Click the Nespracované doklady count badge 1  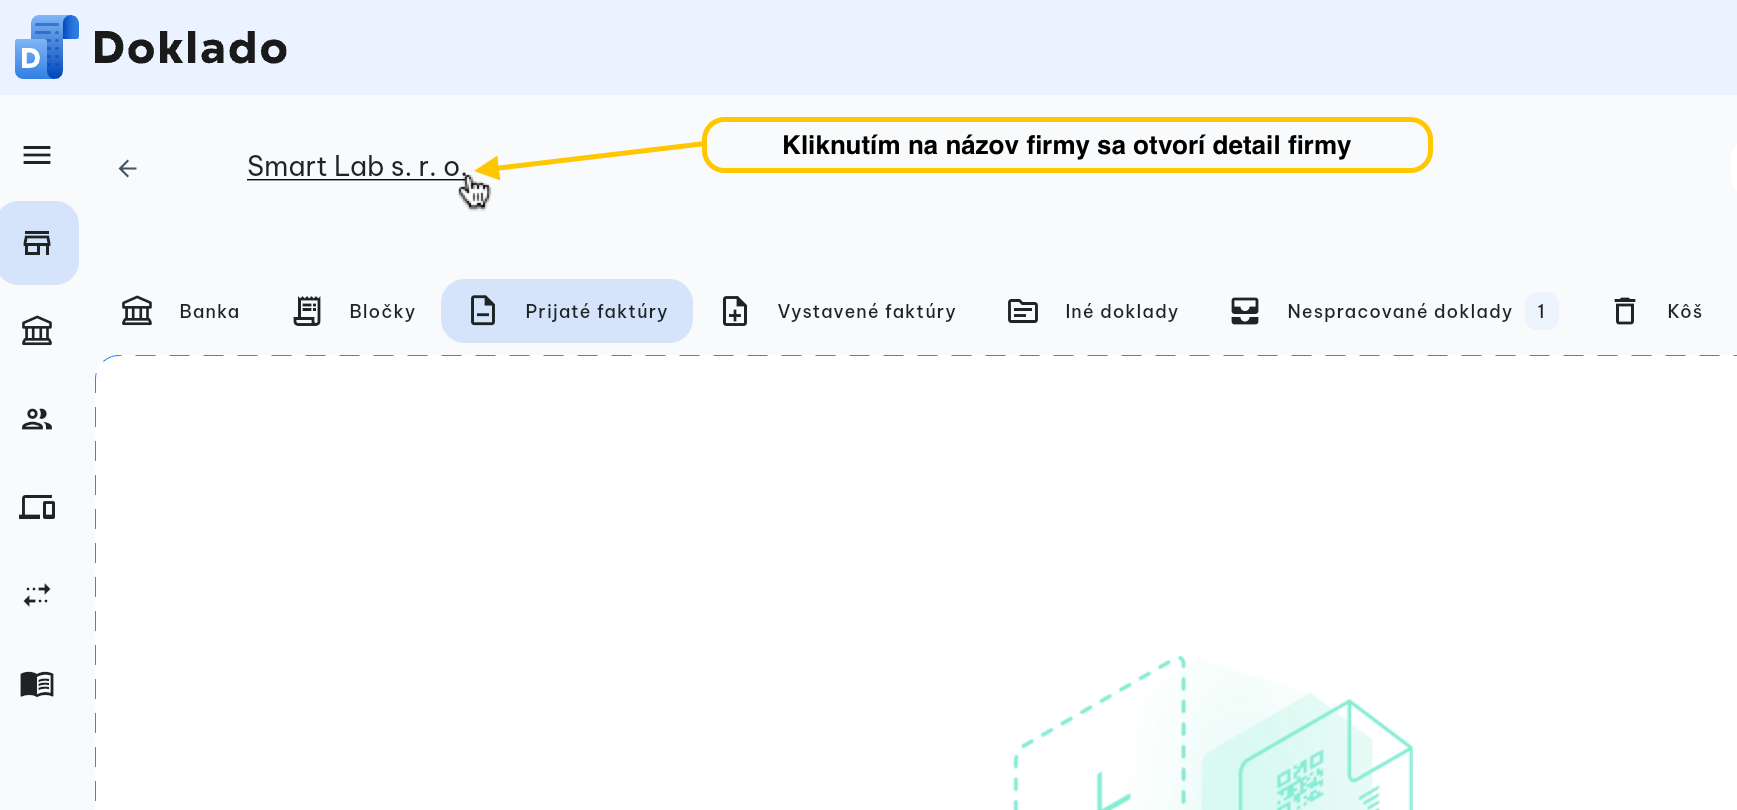coord(1541,311)
